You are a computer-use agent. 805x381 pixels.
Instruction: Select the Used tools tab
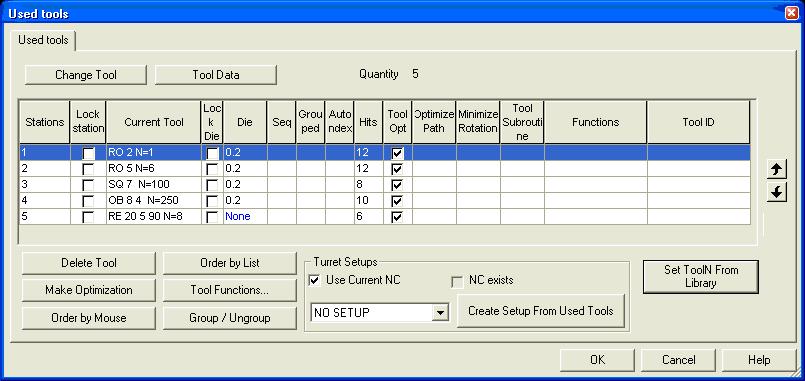44,40
